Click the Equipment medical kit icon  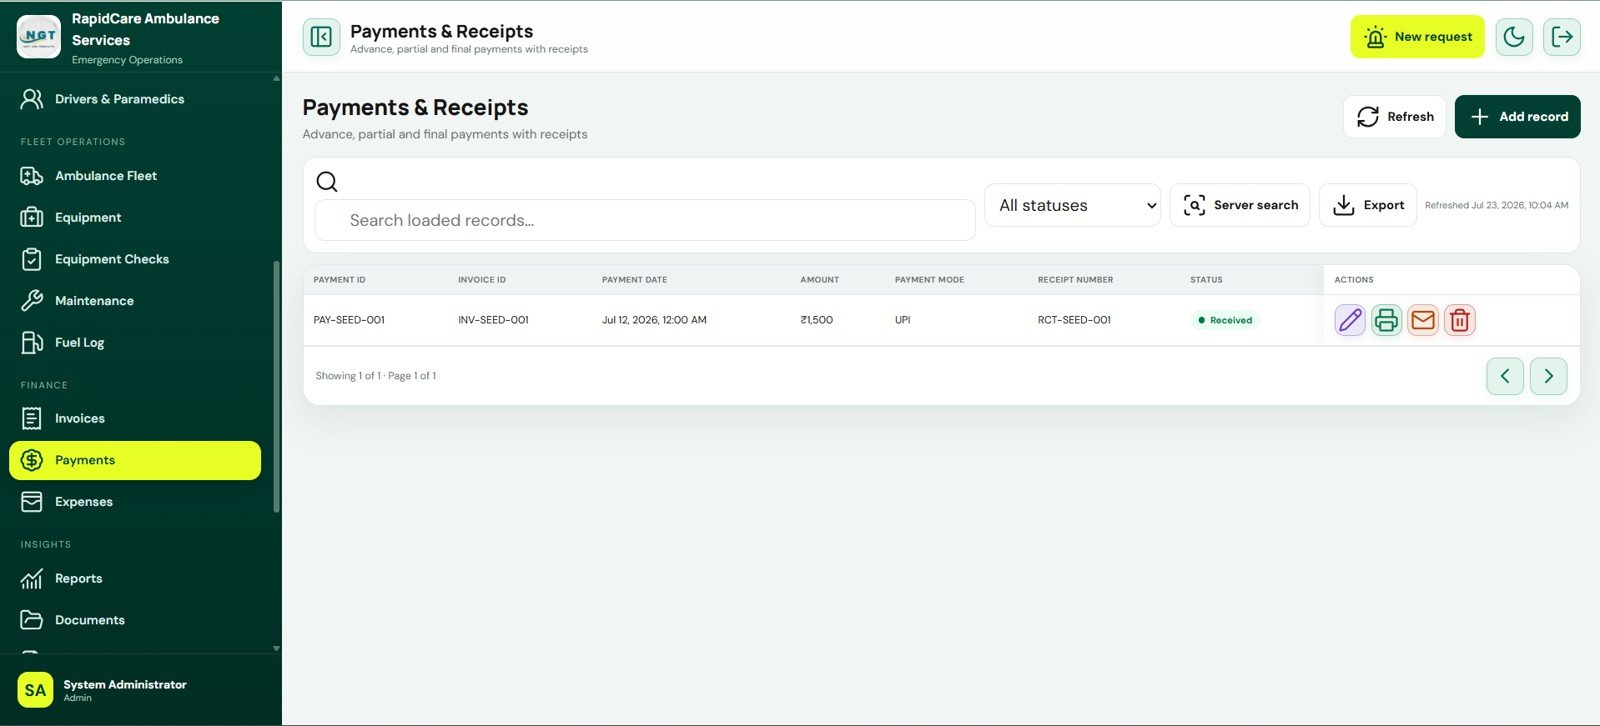pos(32,217)
